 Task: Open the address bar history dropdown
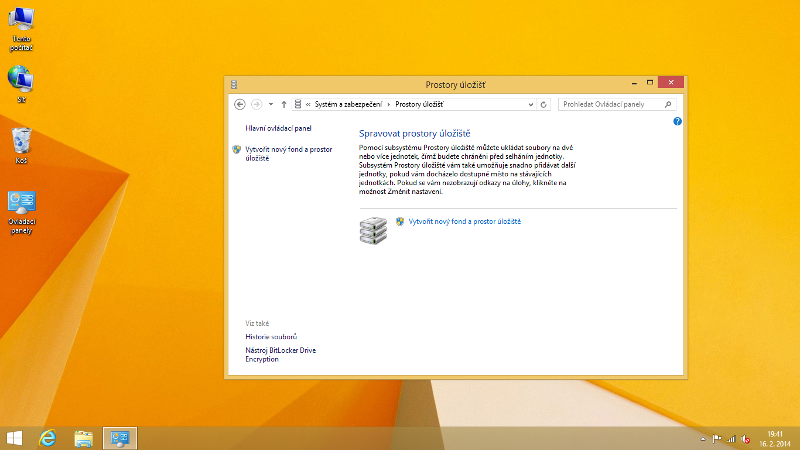tap(530, 104)
